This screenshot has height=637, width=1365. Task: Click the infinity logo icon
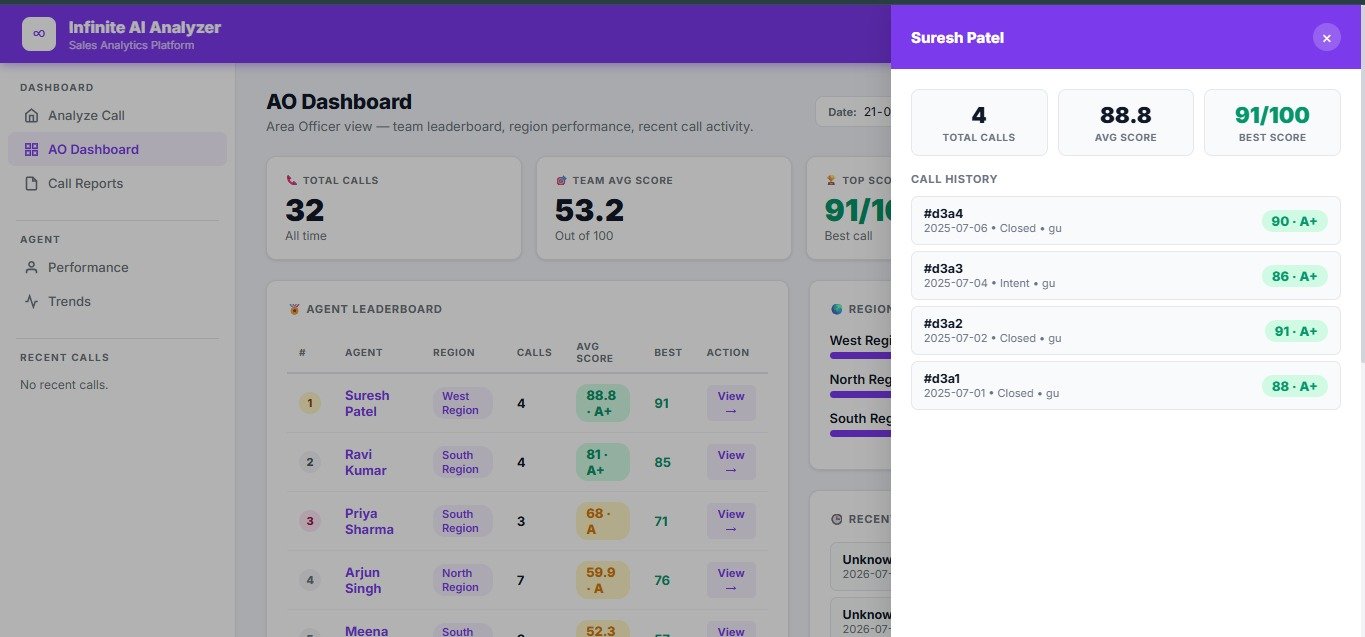39,34
